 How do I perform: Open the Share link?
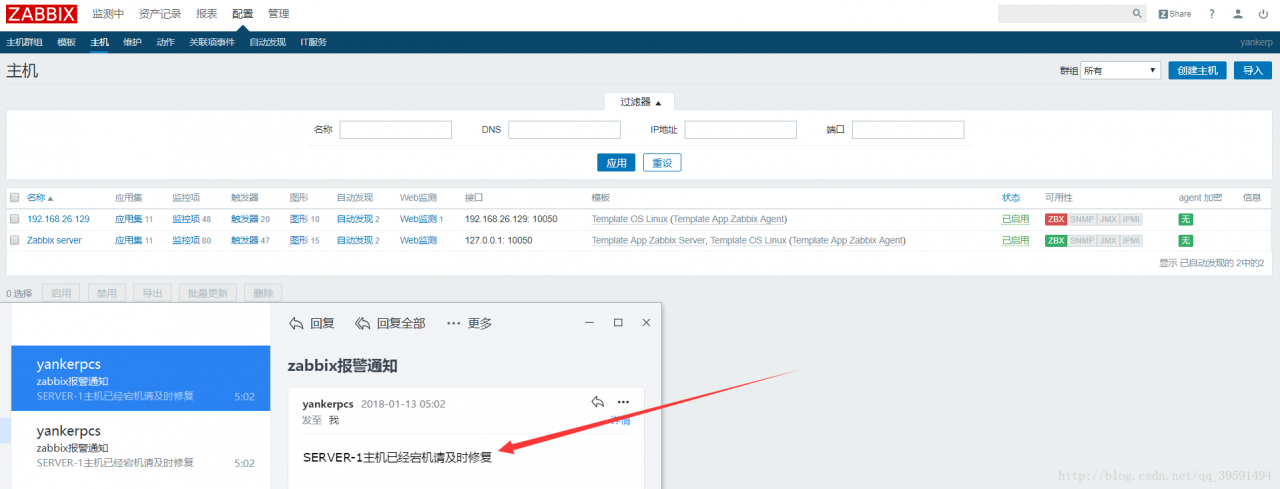coord(1175,14)
